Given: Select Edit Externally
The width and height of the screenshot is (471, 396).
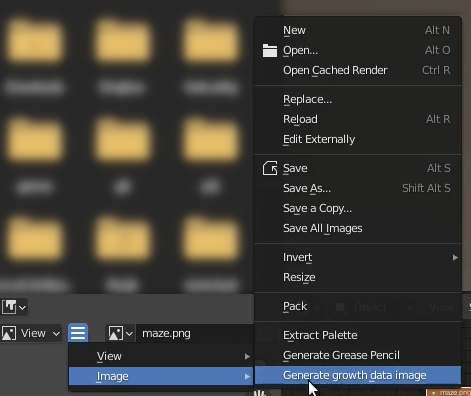Looking at the screenshot, I should [358, 139].
